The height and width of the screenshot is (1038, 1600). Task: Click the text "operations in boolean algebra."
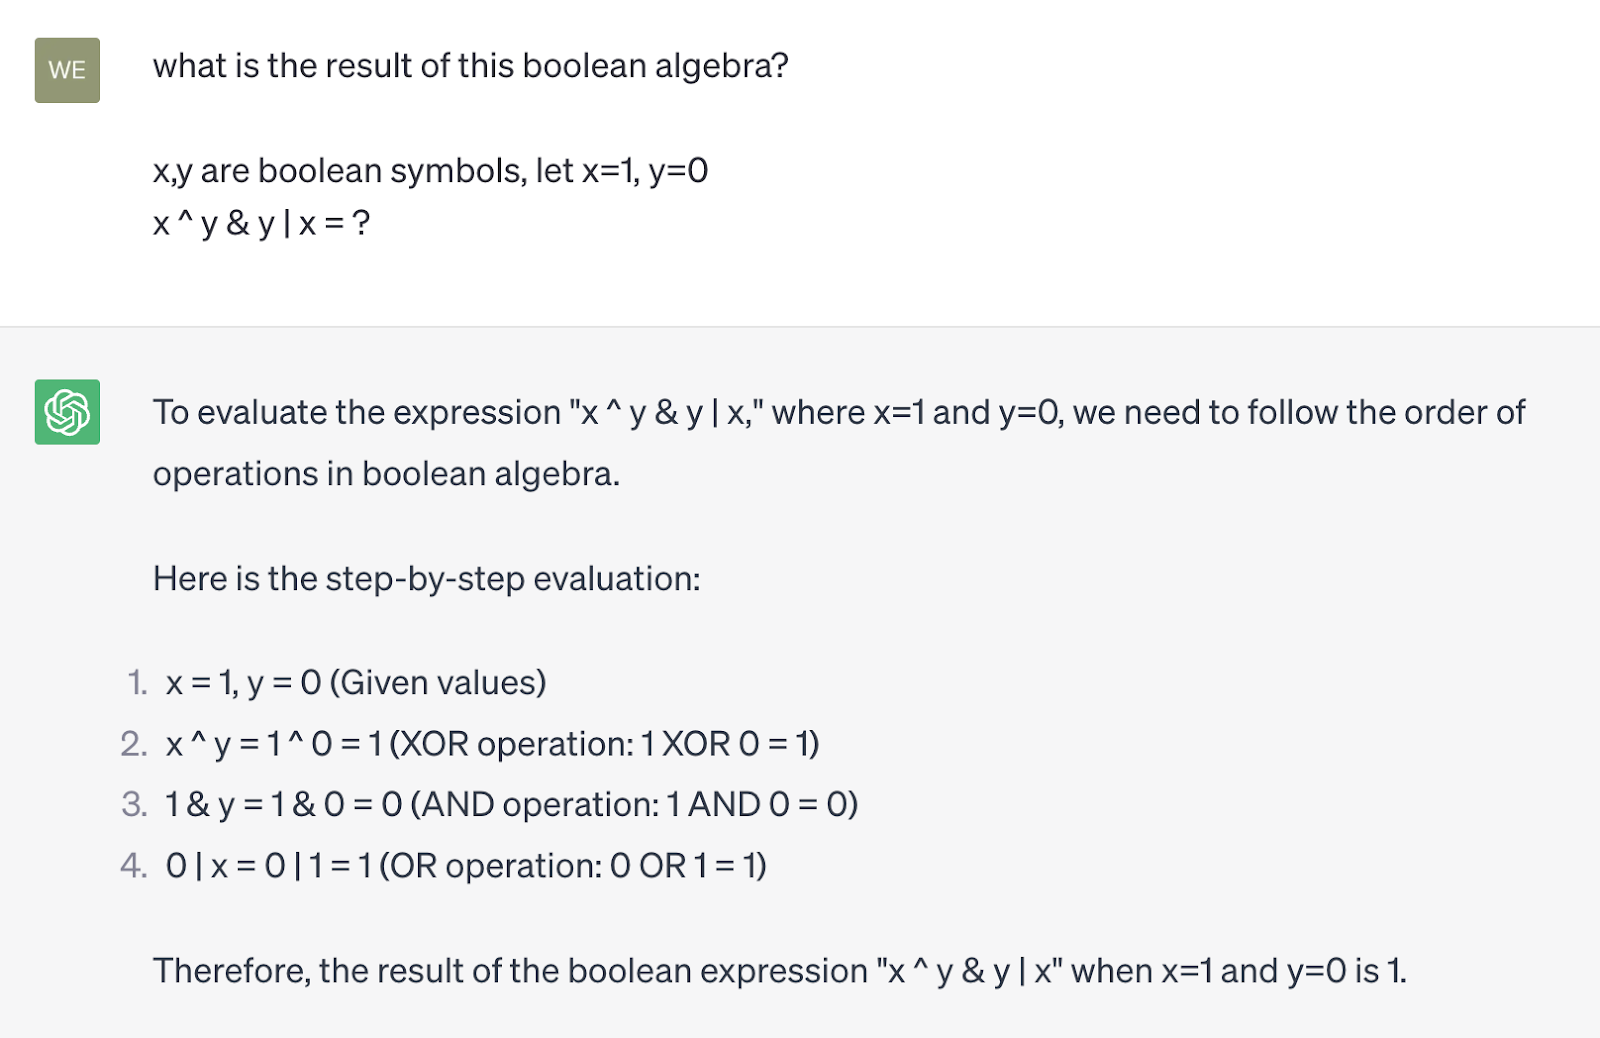pyautogui.click(x=386, y=474)
